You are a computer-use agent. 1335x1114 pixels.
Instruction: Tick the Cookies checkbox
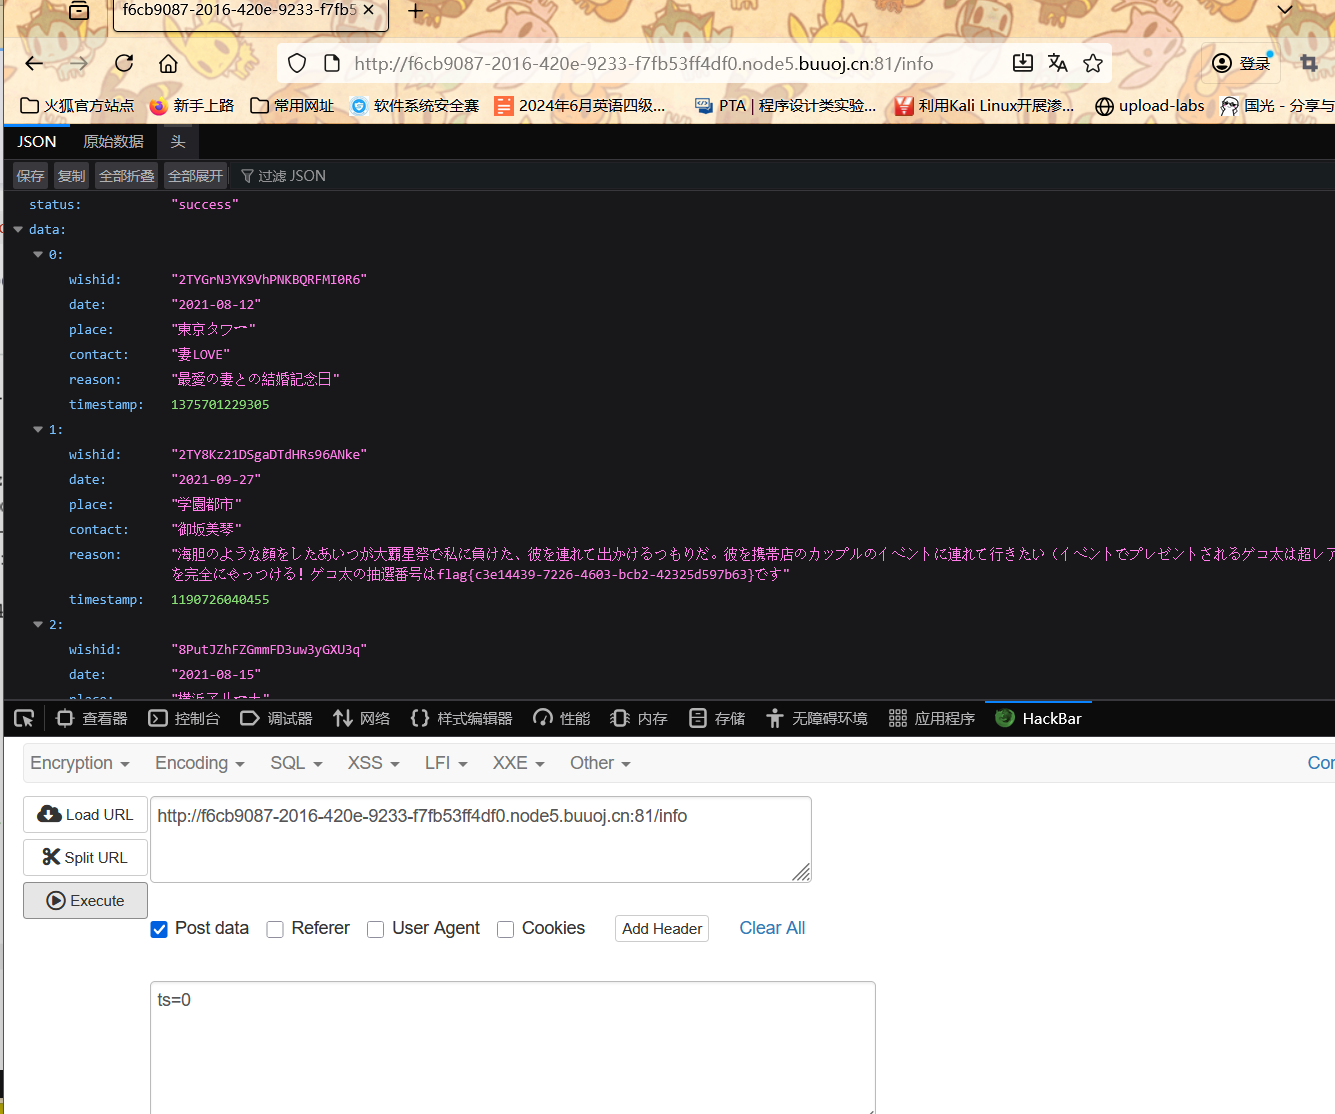[506, 929]
